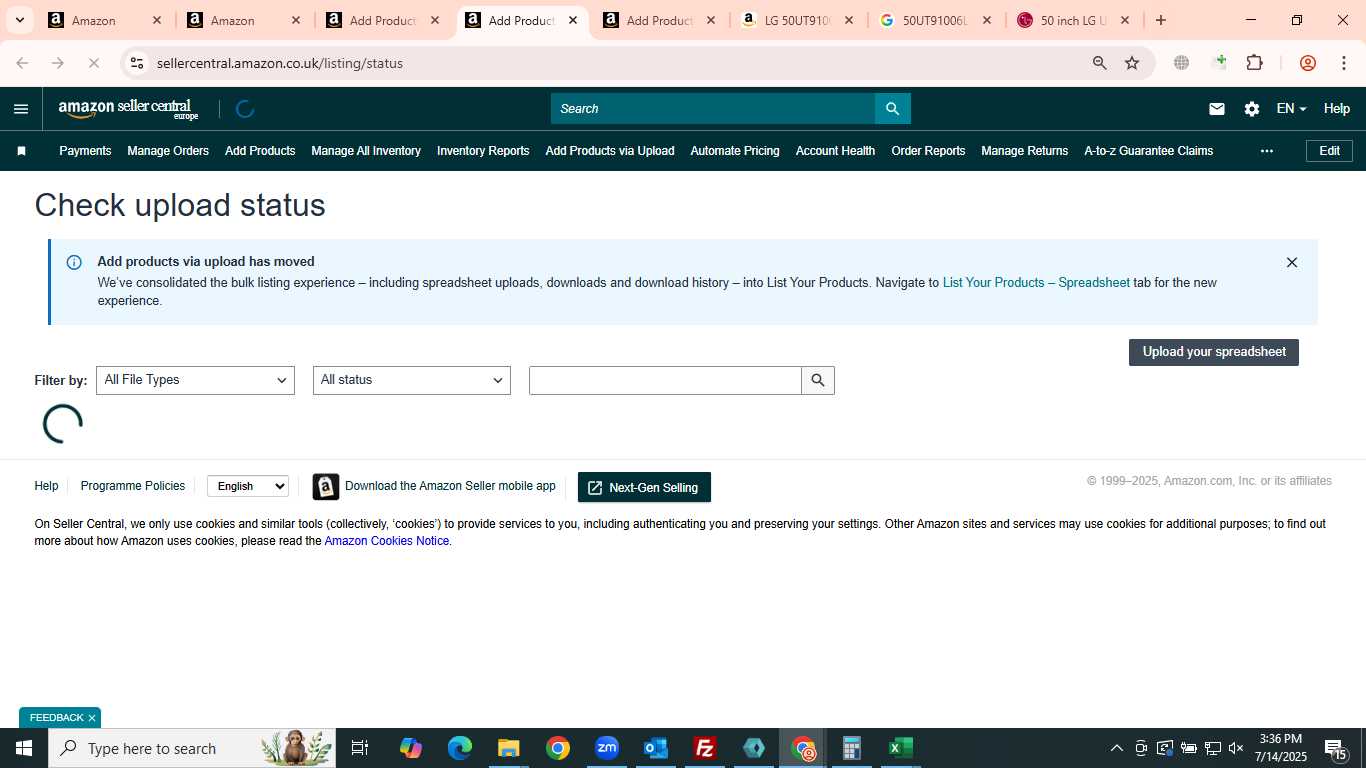
Task: Open the Seller Central hamburger menu
Action: (21, 109)
